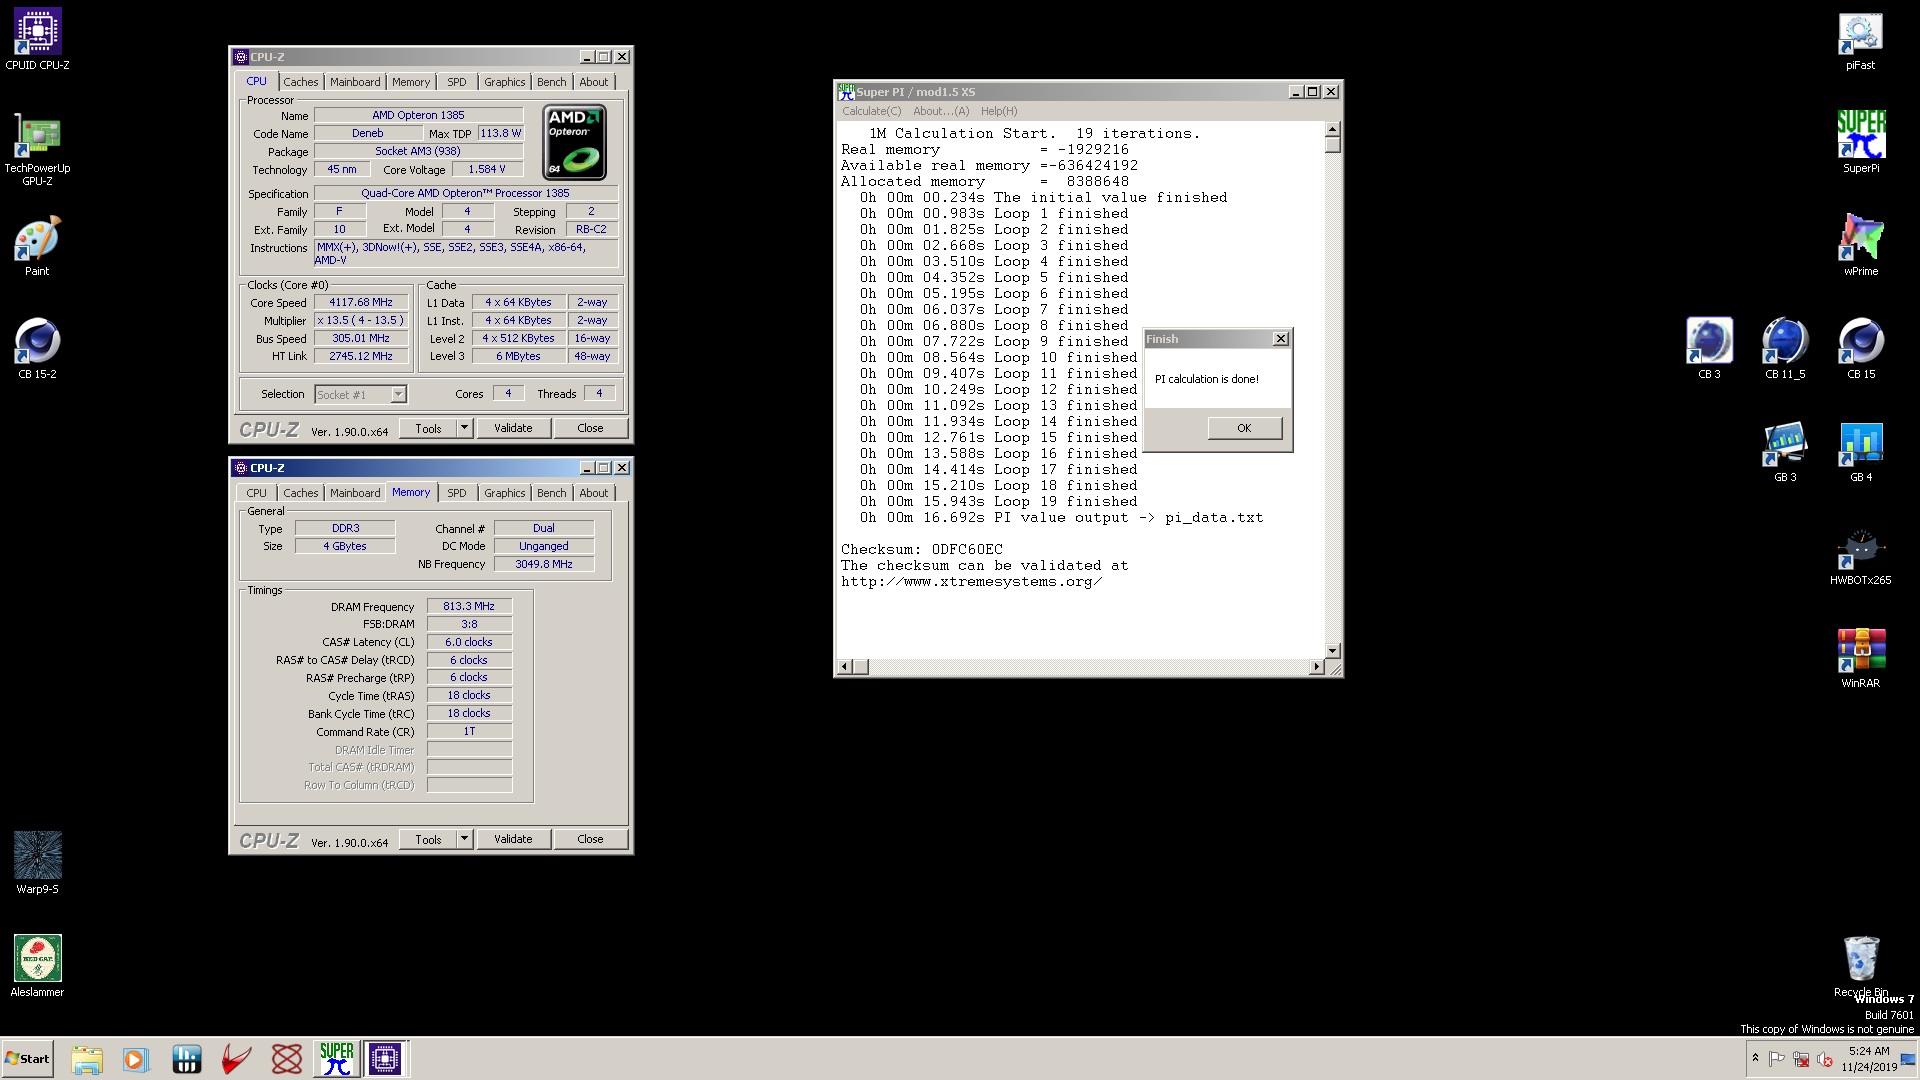Launch Paint from the desktop
Image resolution: width=1920 pixels, height=1080 pixels.
coord(37,246)
